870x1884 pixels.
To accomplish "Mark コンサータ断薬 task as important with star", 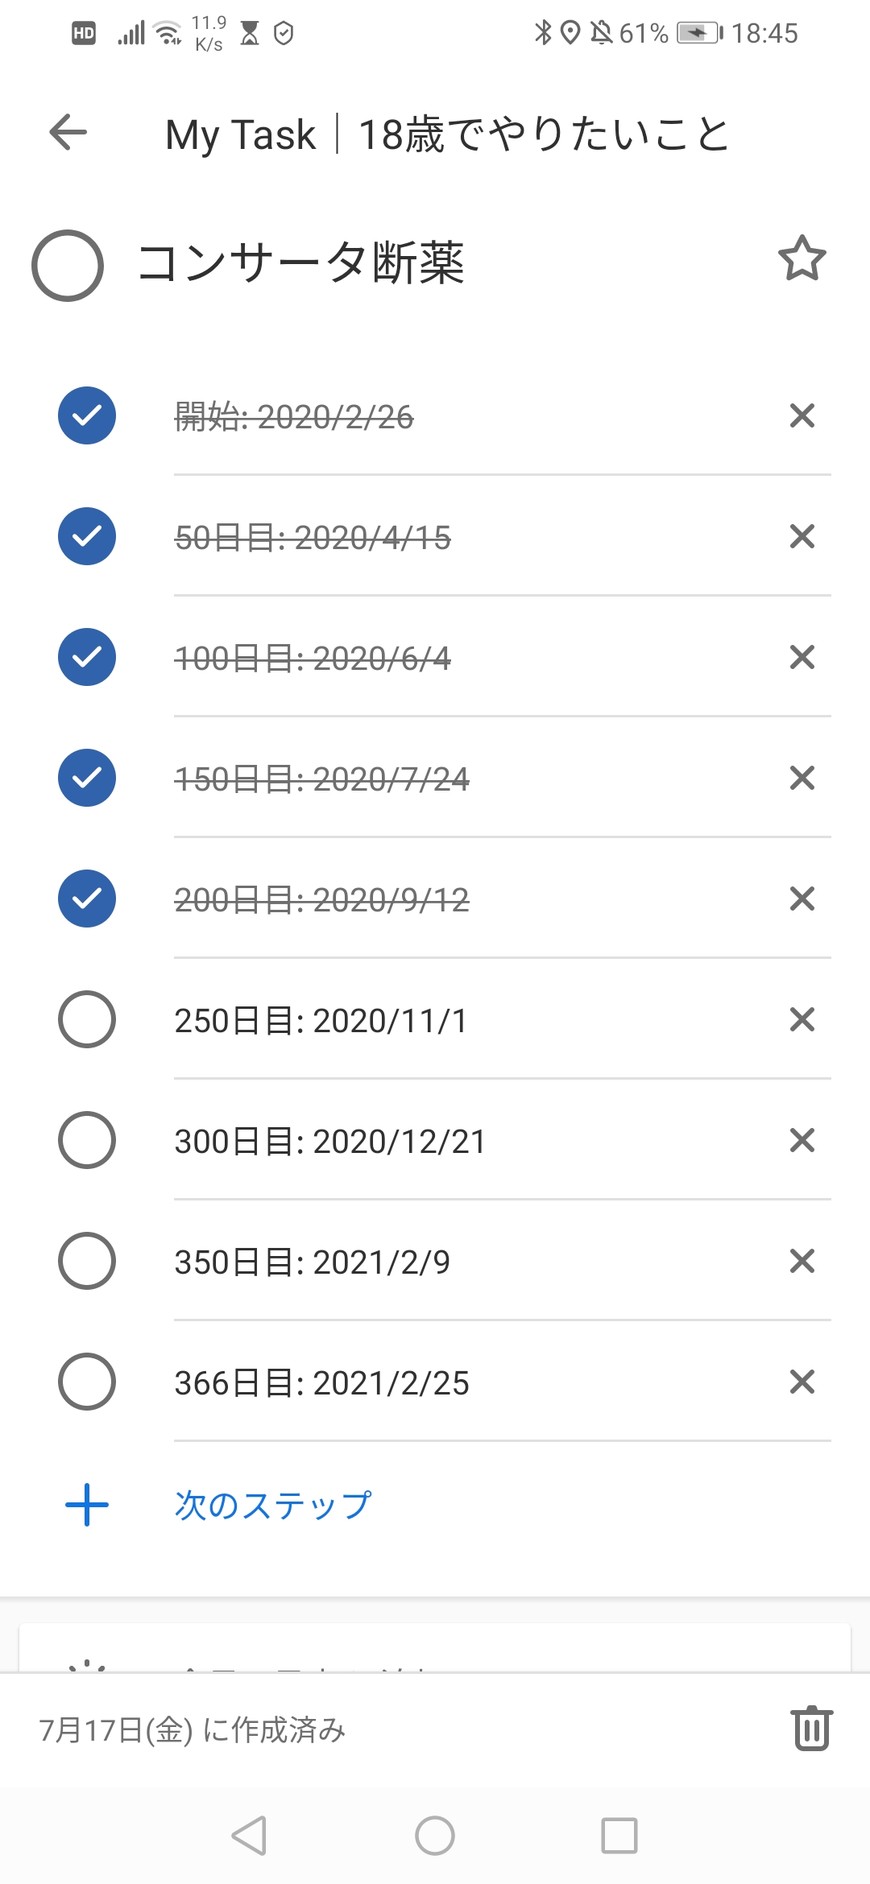I will click(x=802, y=260).
